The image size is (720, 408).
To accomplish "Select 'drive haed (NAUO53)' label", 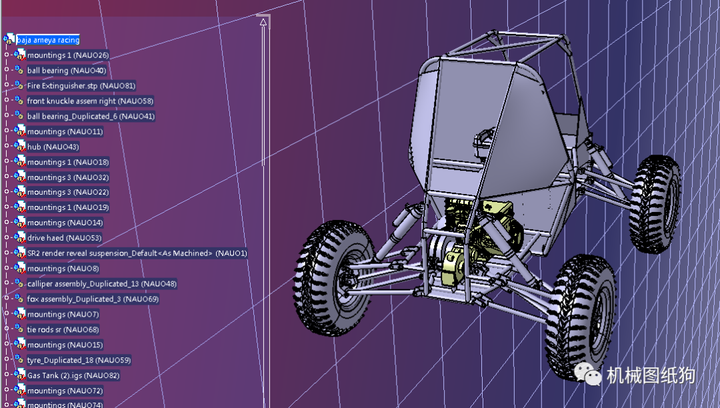I will click(64, 238).
